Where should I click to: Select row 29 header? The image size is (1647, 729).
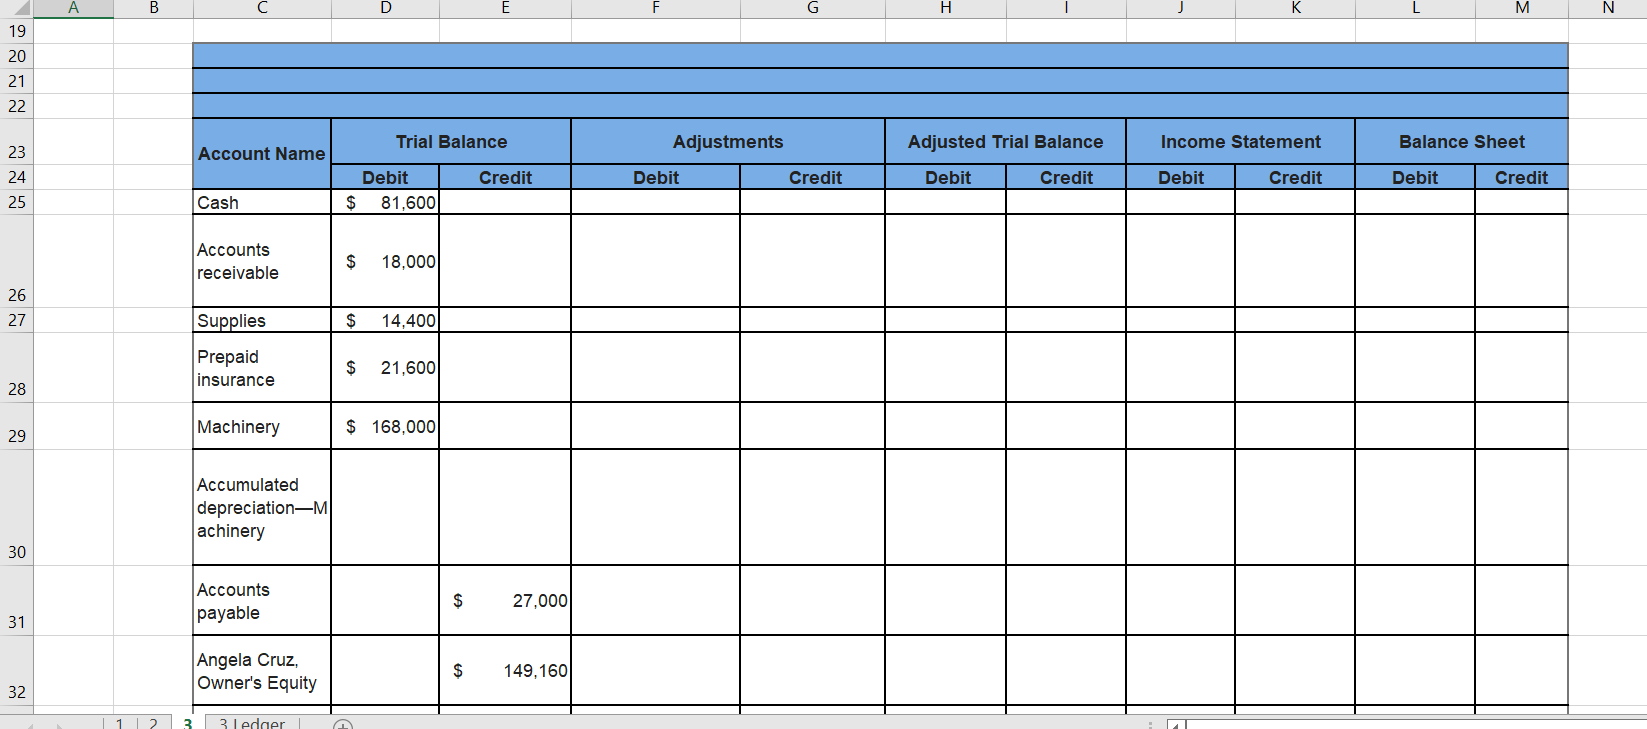tap(17, 426)
